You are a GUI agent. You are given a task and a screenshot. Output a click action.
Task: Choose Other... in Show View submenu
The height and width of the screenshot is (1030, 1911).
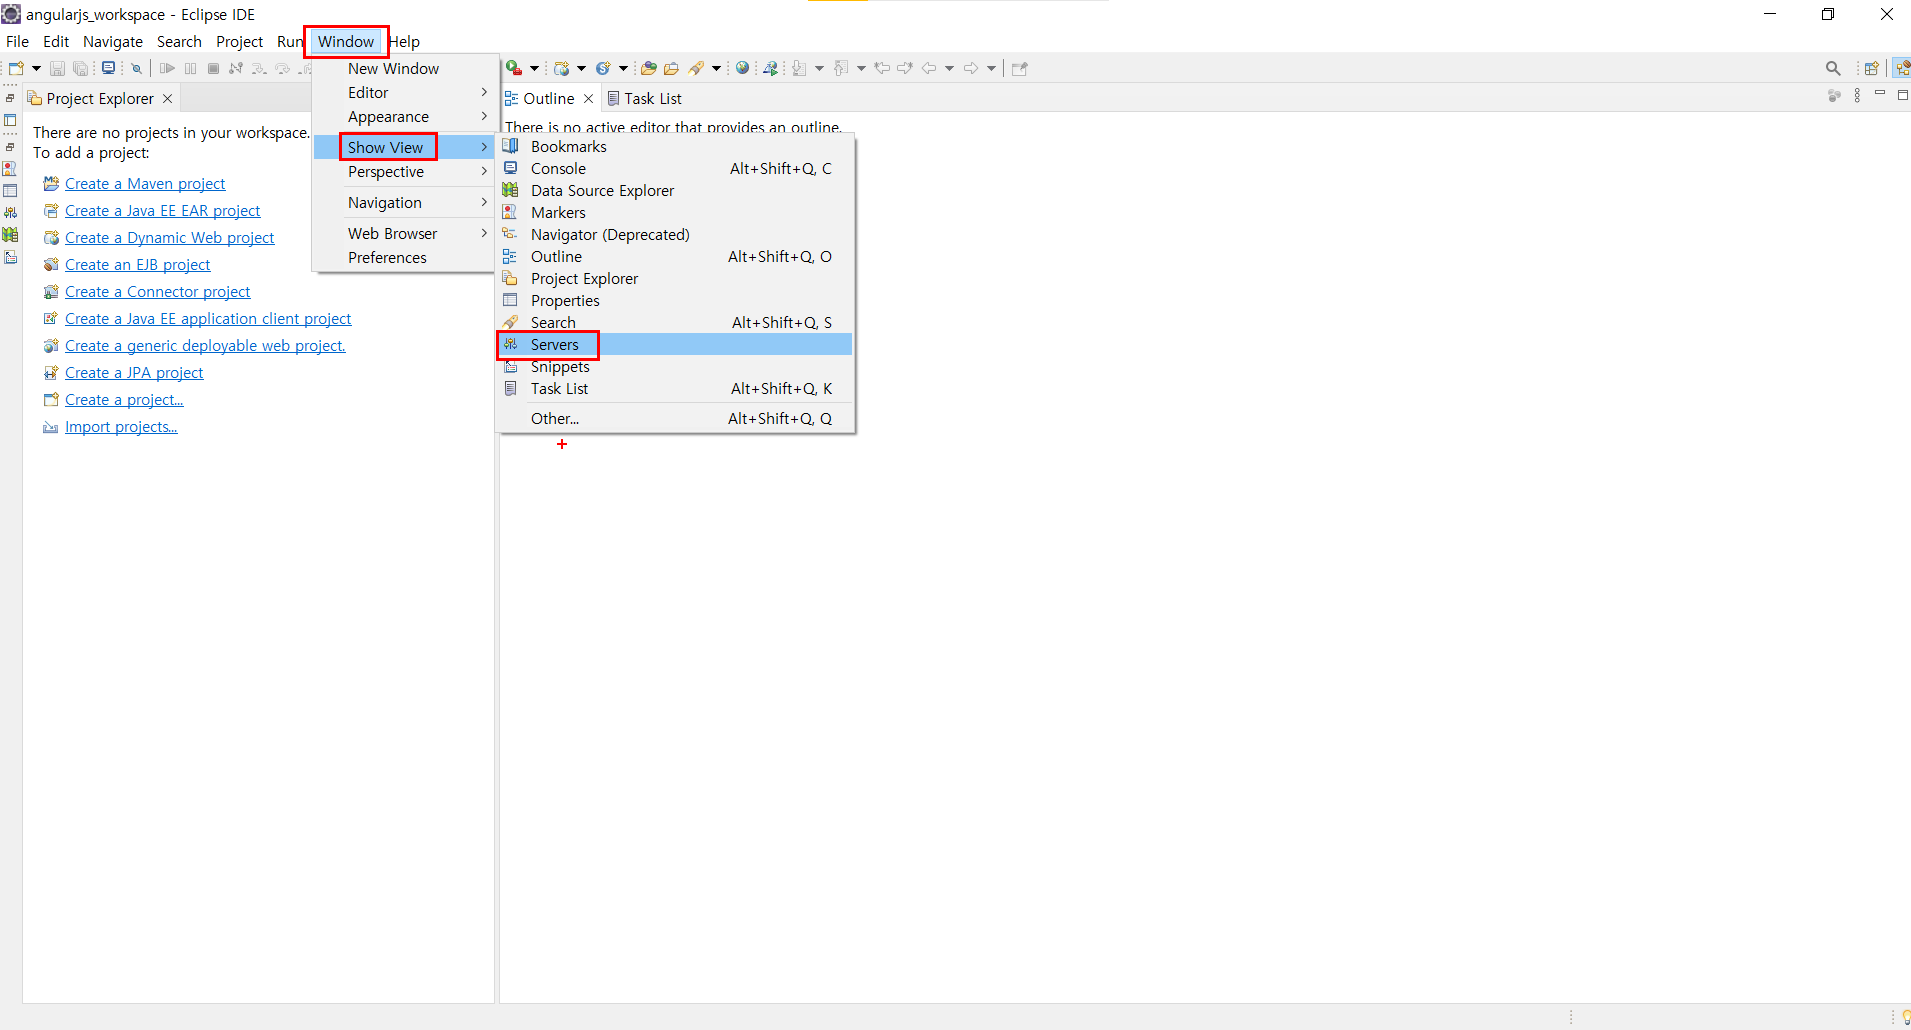click(675, 418)
